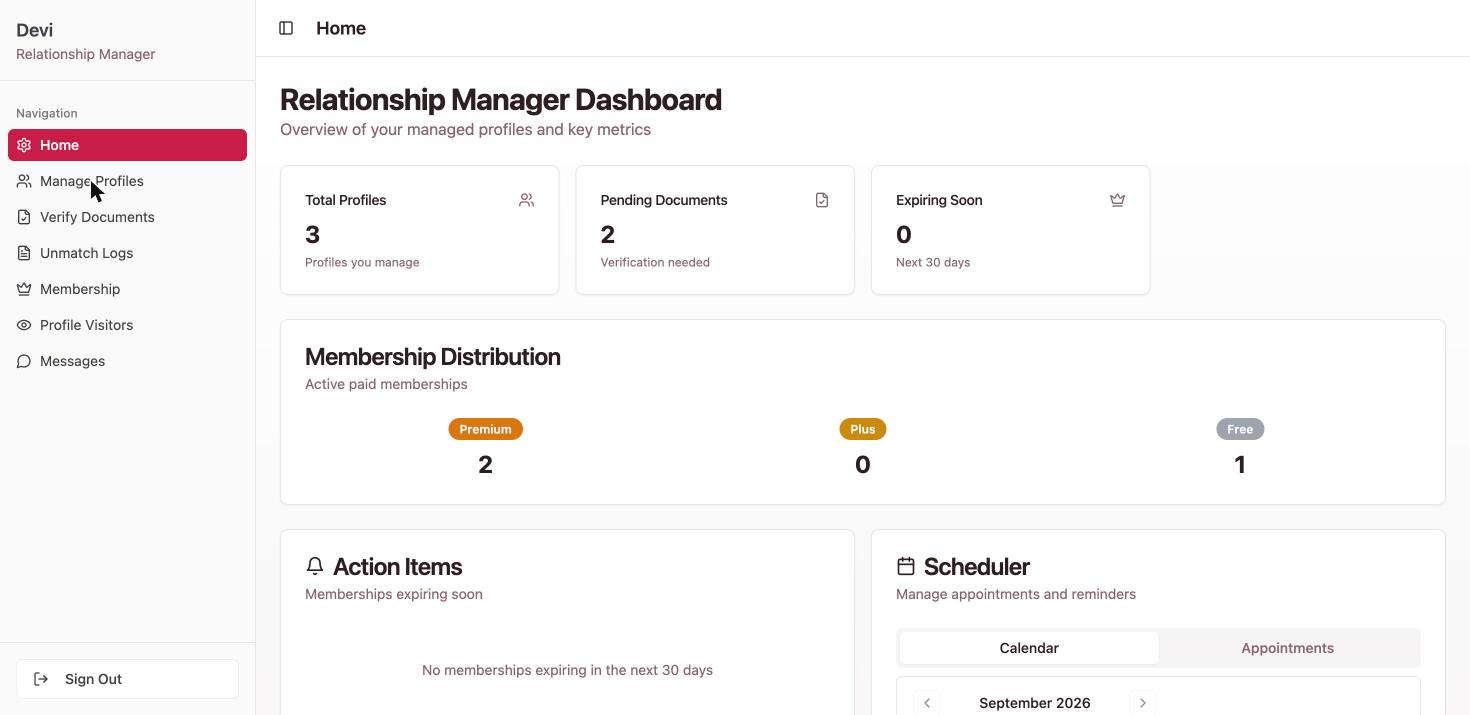Click the crown icon on Expiring Soon card
The height and width of the screenshot is (715, 1470).
tap(1117, 200)
